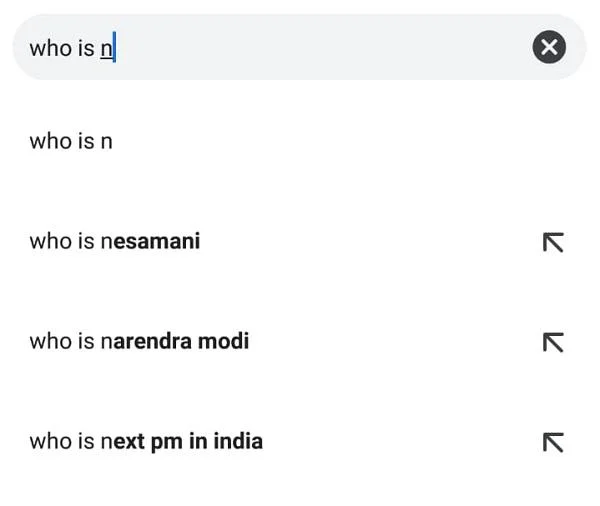This screenshot has width=600, height=506.
Task: Click the dark circular clear button
Action: [x=549, y=47]
